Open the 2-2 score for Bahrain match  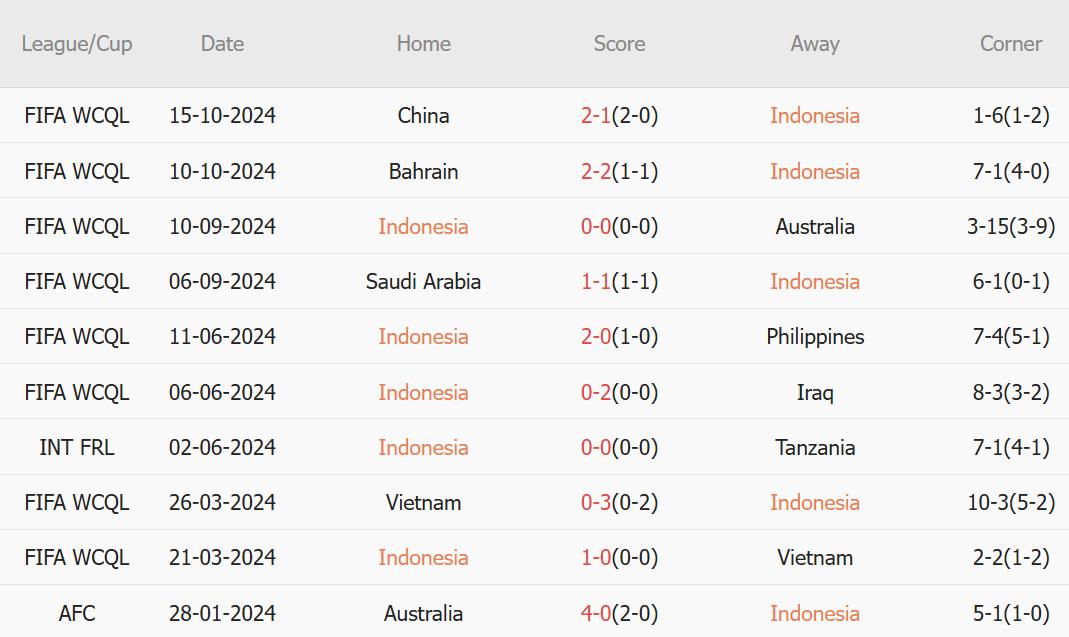pyautogui.click(x=596, y=171)
